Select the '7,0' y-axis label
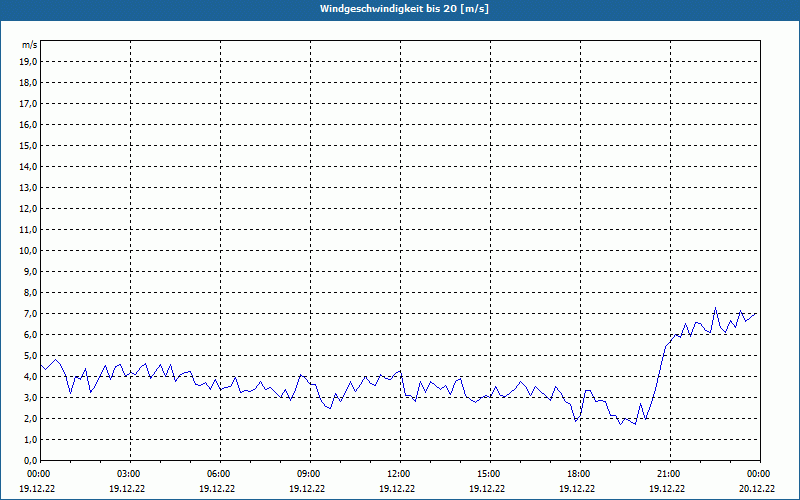 pyautogui.click(x=30, y=313)
